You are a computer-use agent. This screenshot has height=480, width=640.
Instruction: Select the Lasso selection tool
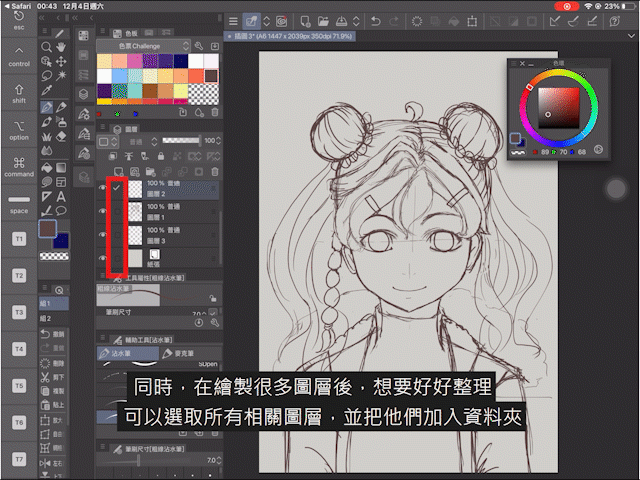47,76
